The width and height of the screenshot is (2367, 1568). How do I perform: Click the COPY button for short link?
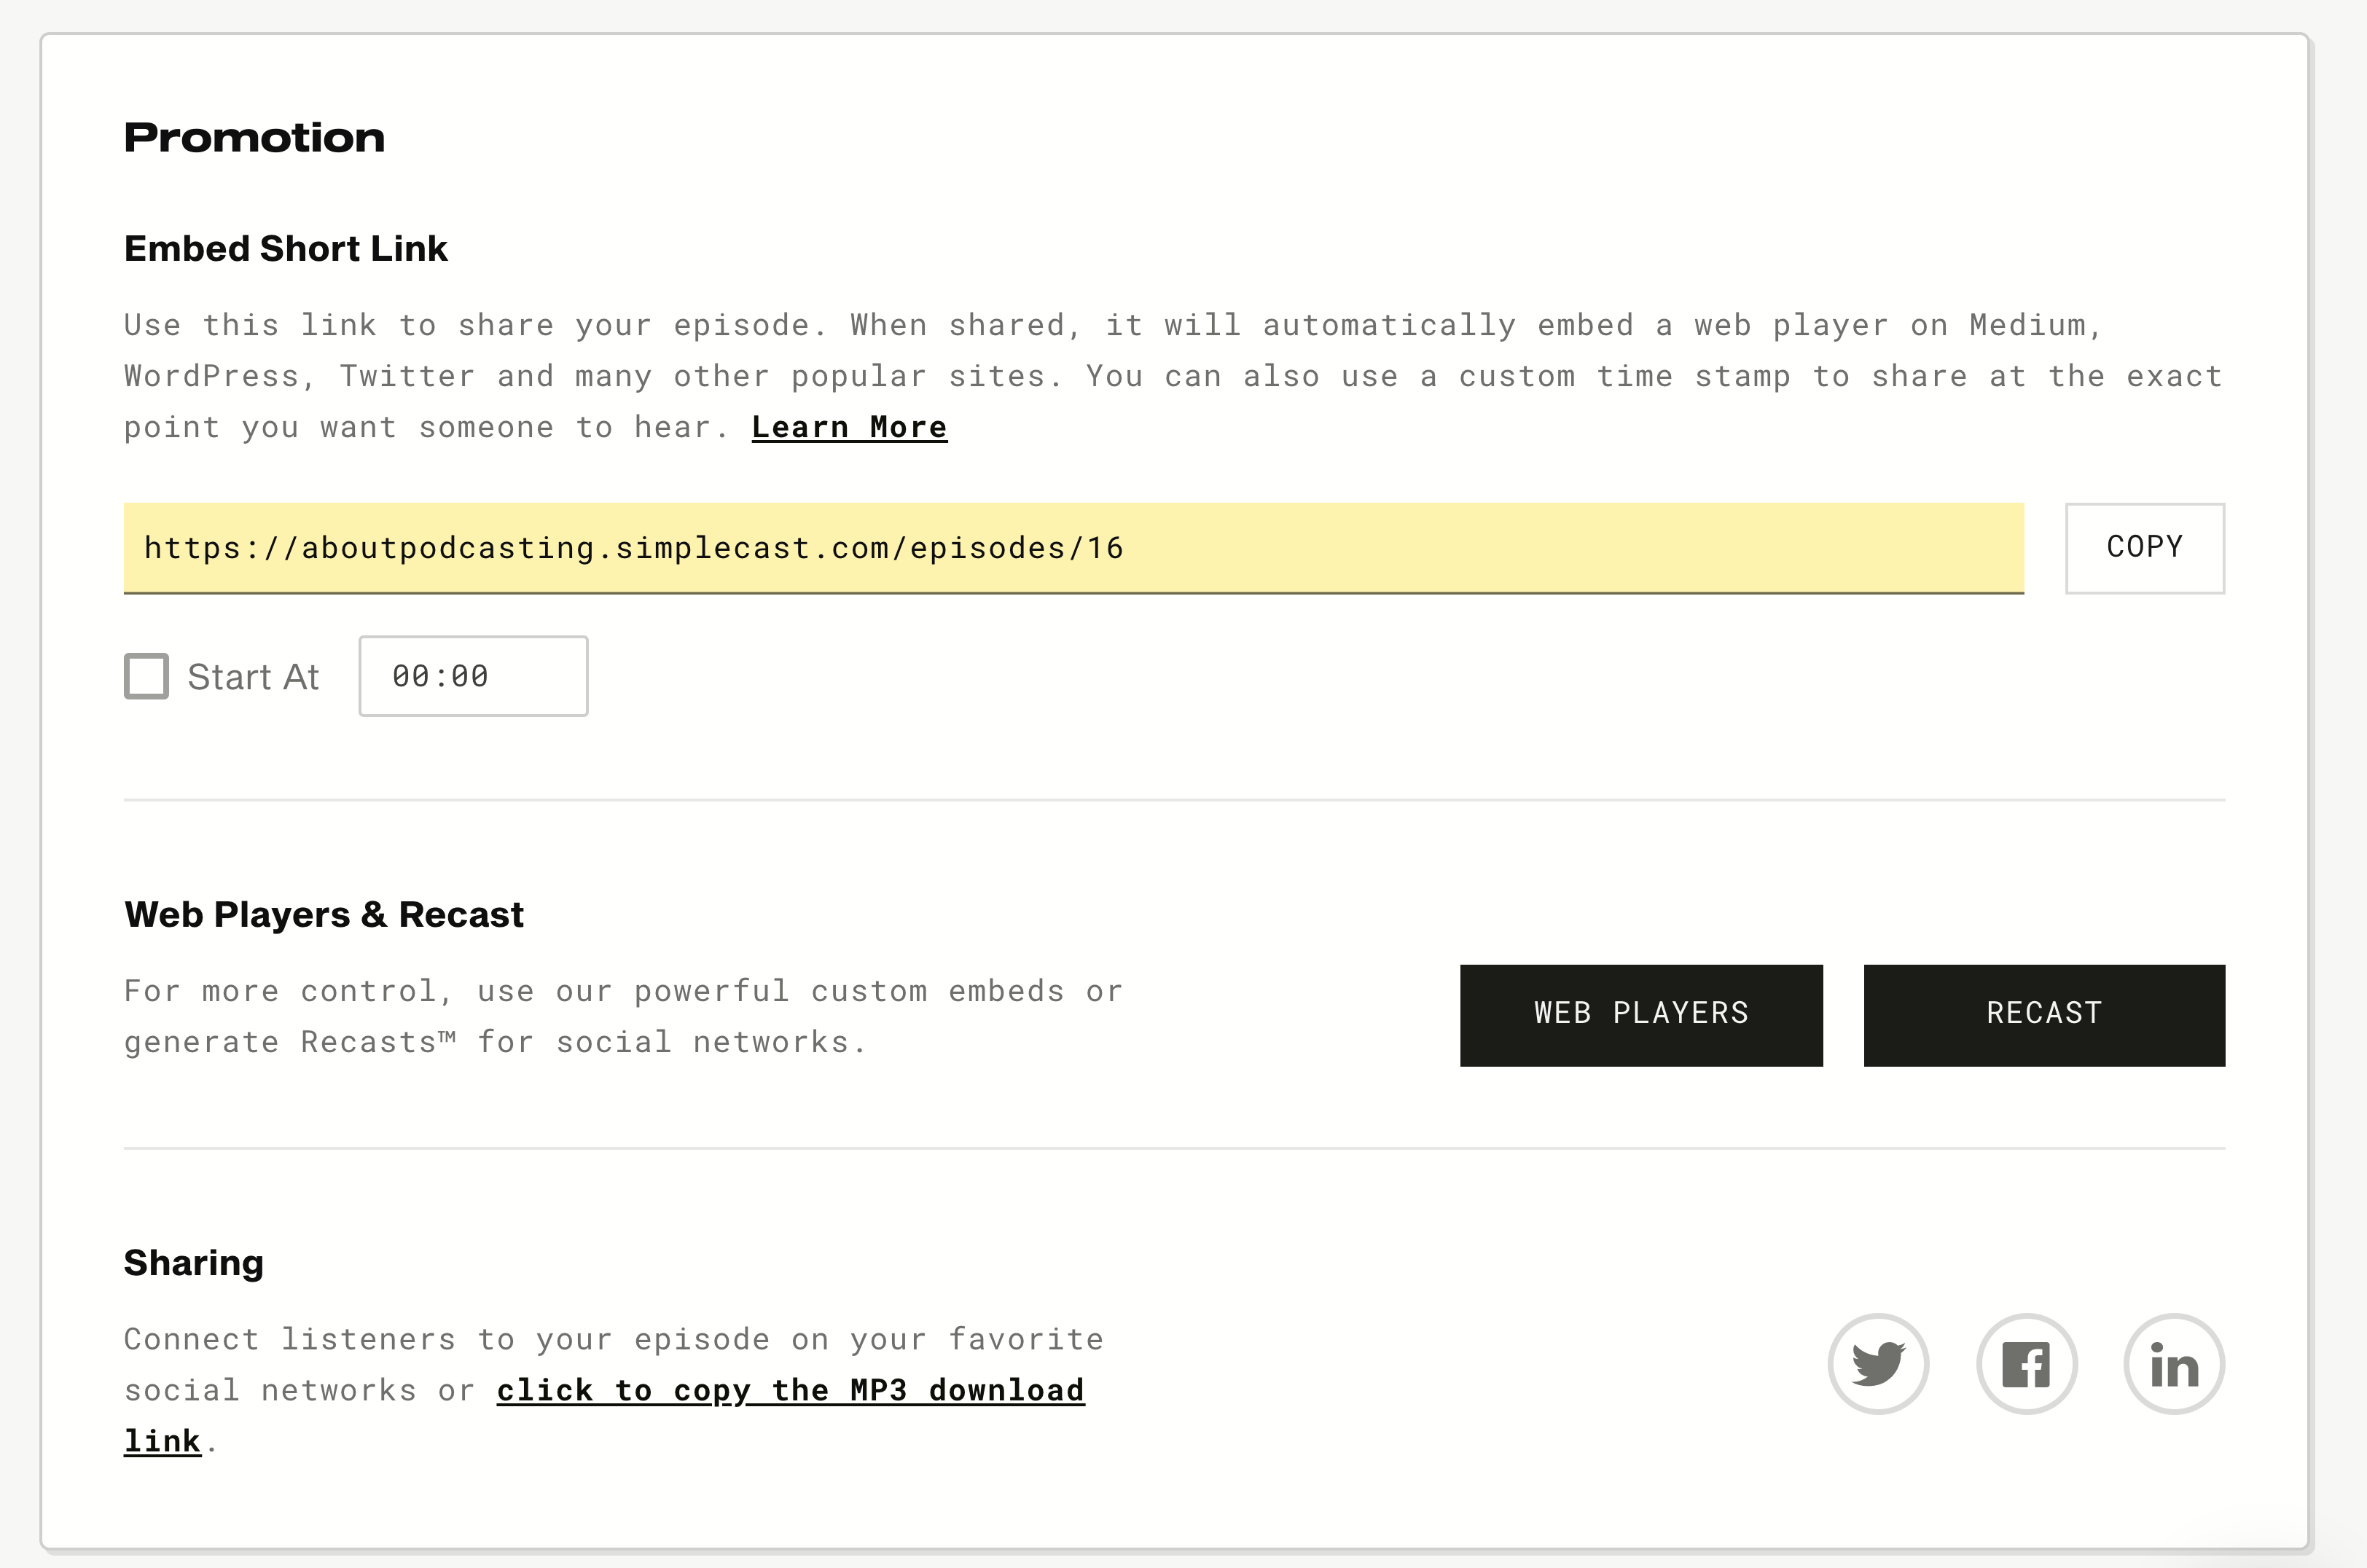click(x=2145, y=548)
